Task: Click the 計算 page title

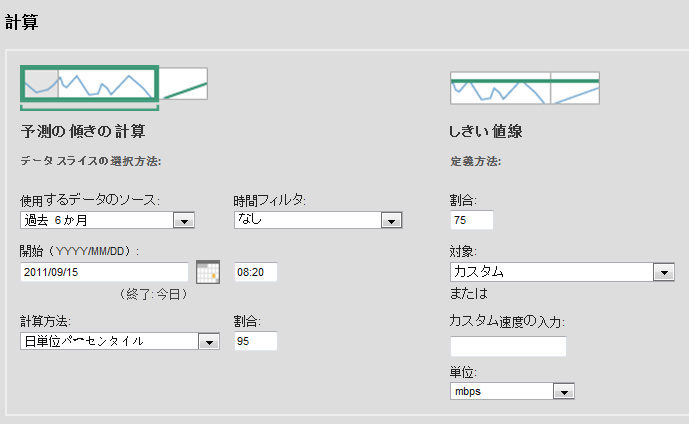Action: coord(22,21)
